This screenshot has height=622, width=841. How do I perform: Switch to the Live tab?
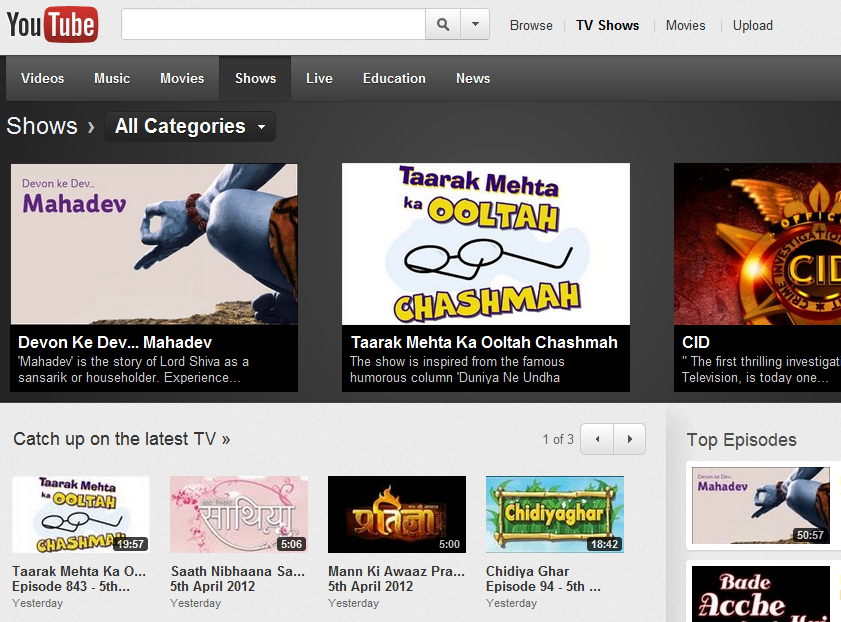click(319, 78)
